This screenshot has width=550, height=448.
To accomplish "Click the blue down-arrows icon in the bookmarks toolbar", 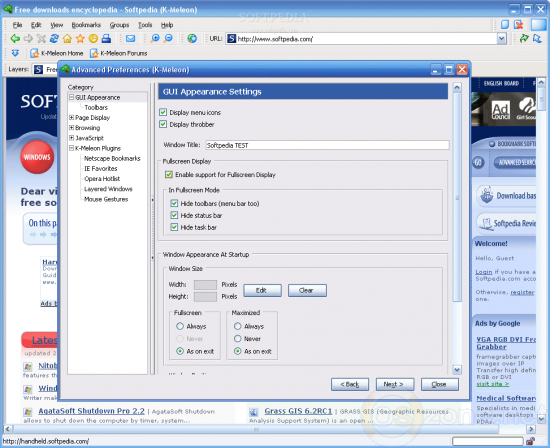I will click(15, 53).
